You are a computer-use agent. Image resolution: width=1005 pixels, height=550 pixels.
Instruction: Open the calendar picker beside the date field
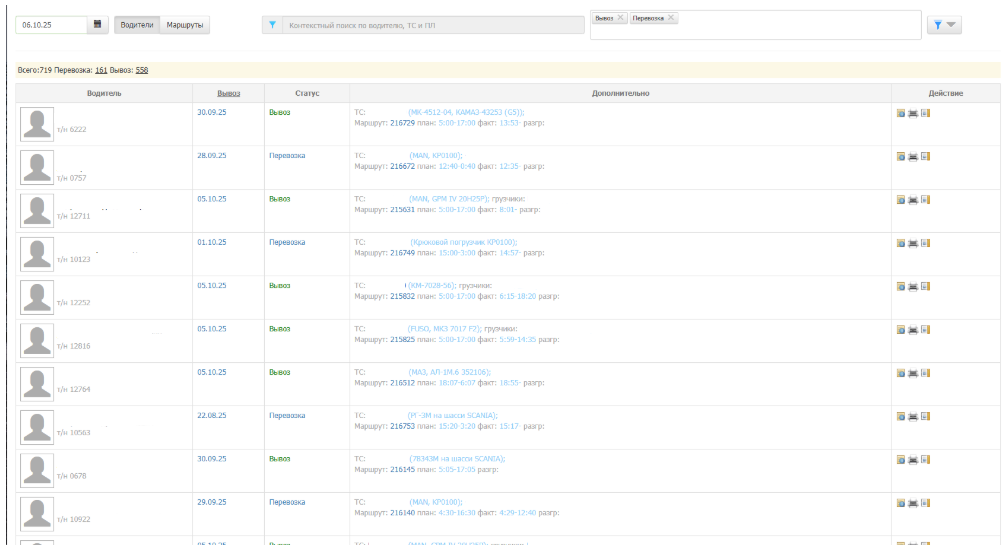click(98, 25)
